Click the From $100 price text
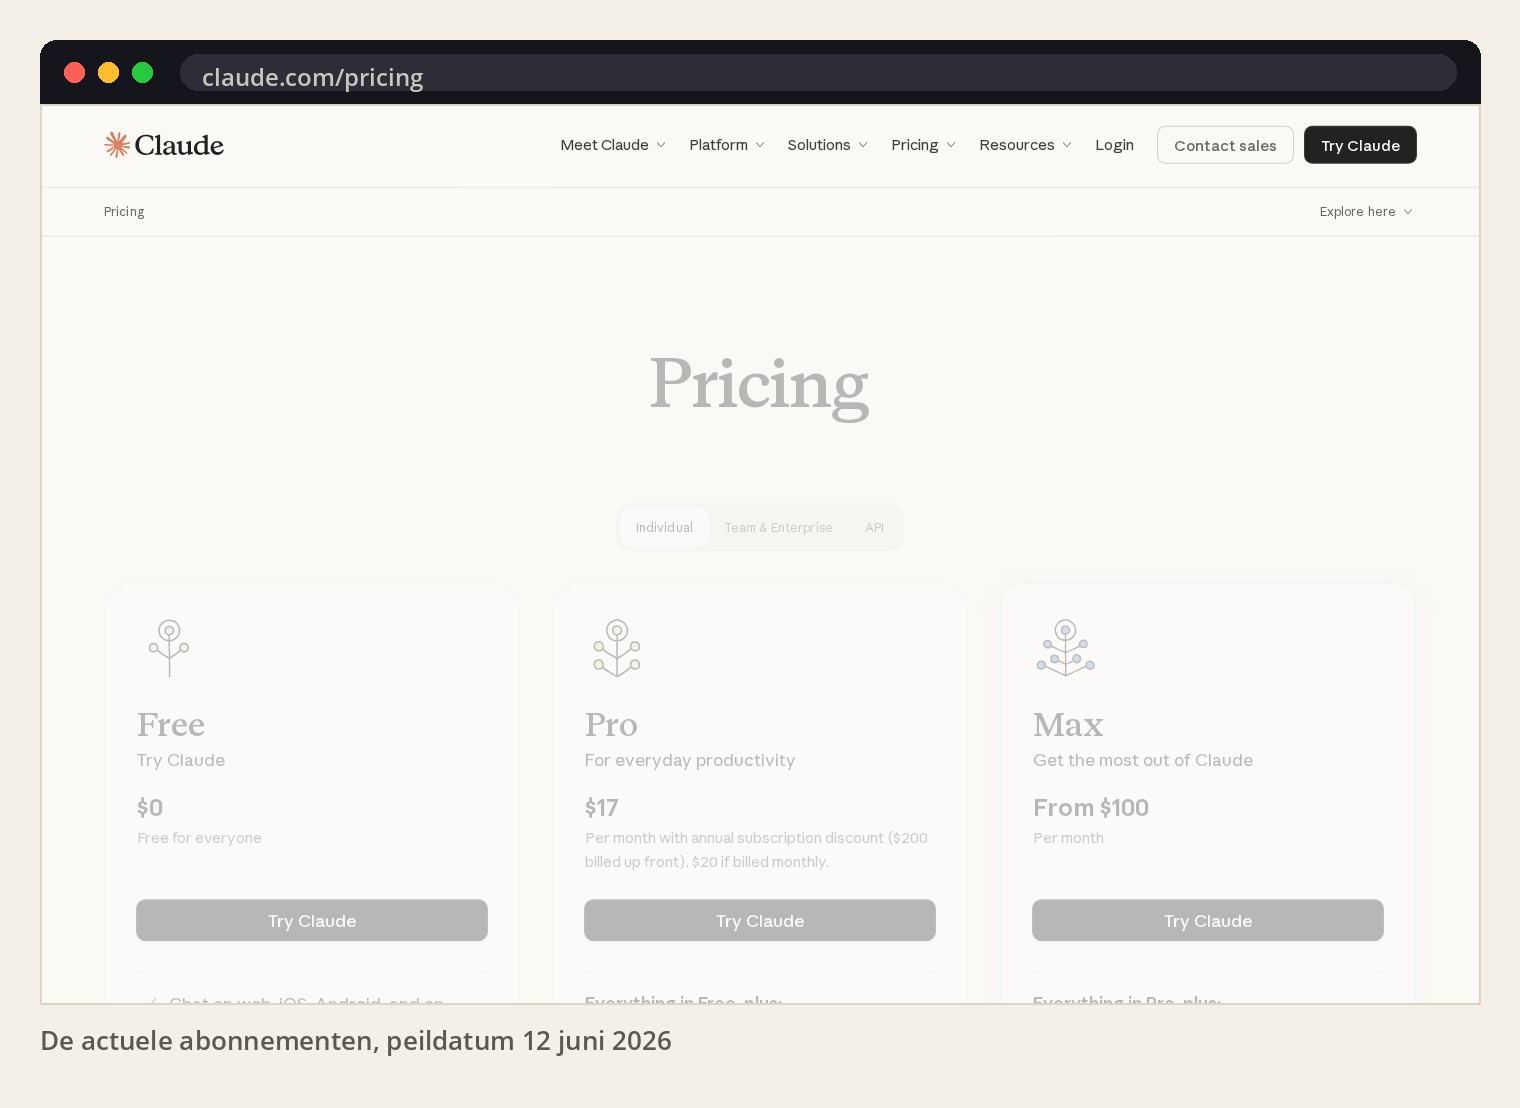This screenshot has height=1108, width=1520. coord(1091,807)
